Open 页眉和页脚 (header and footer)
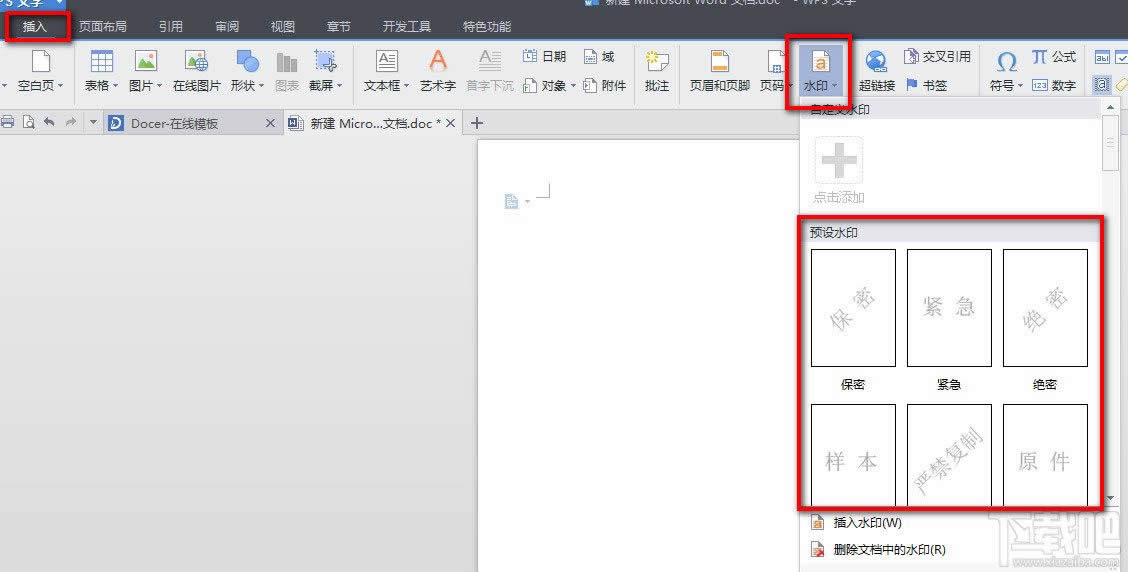The height and width of the screenshot is (572, 1128). [x=719, y=62]
